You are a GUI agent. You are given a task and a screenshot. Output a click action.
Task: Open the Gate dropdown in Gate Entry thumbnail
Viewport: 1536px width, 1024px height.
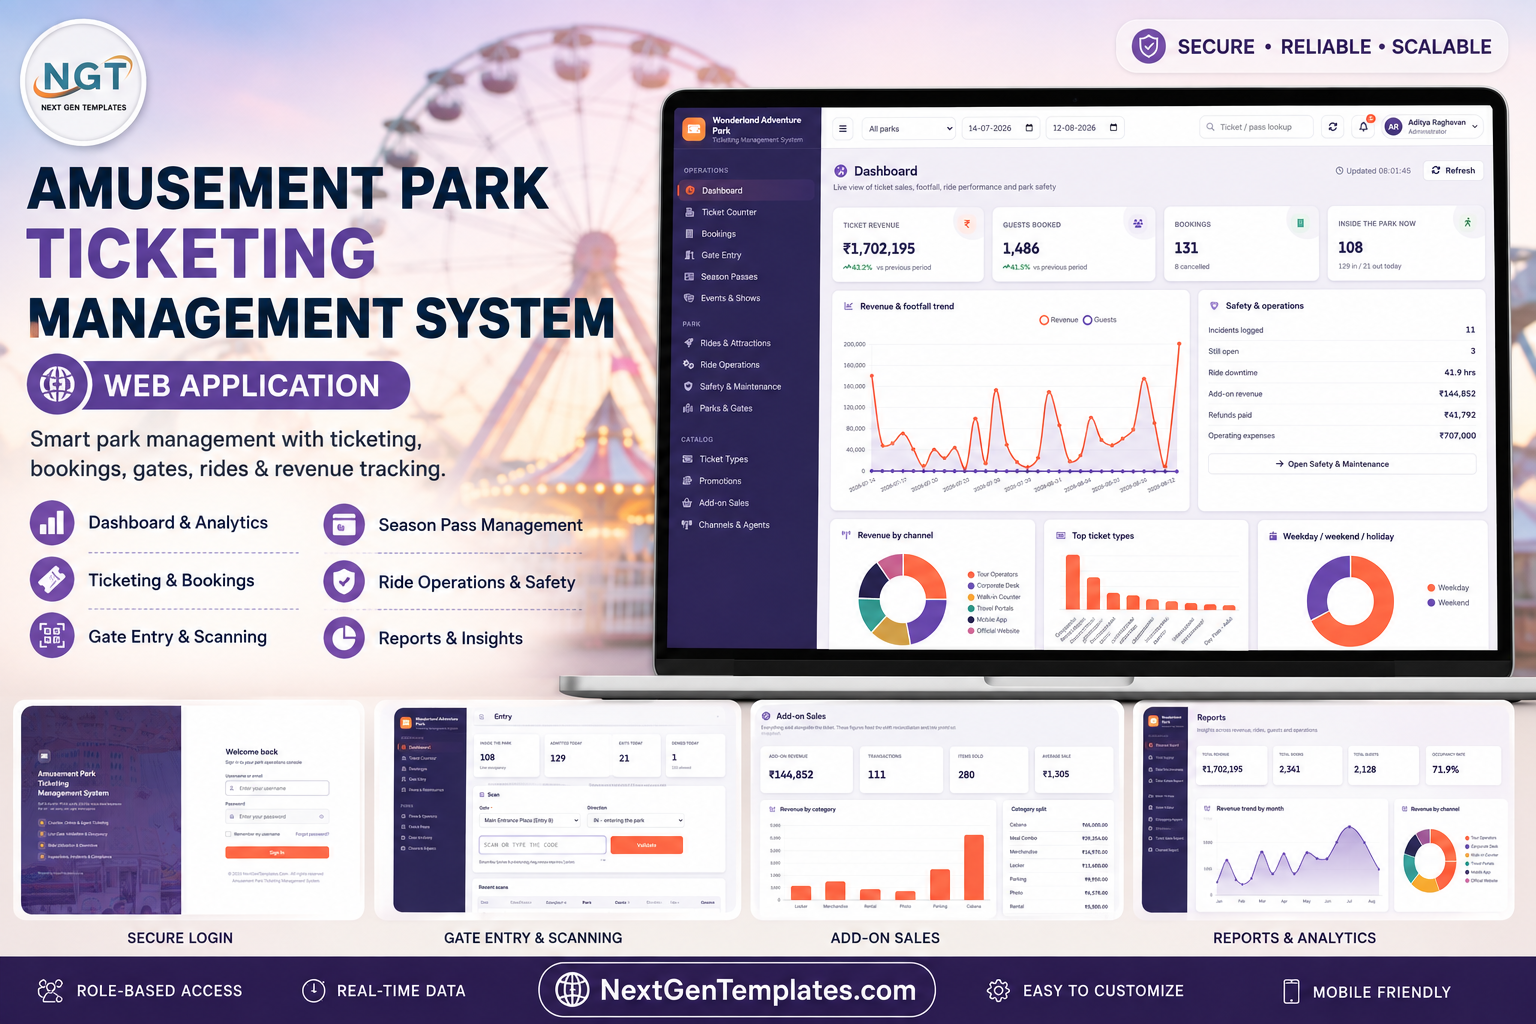point(530,820)
